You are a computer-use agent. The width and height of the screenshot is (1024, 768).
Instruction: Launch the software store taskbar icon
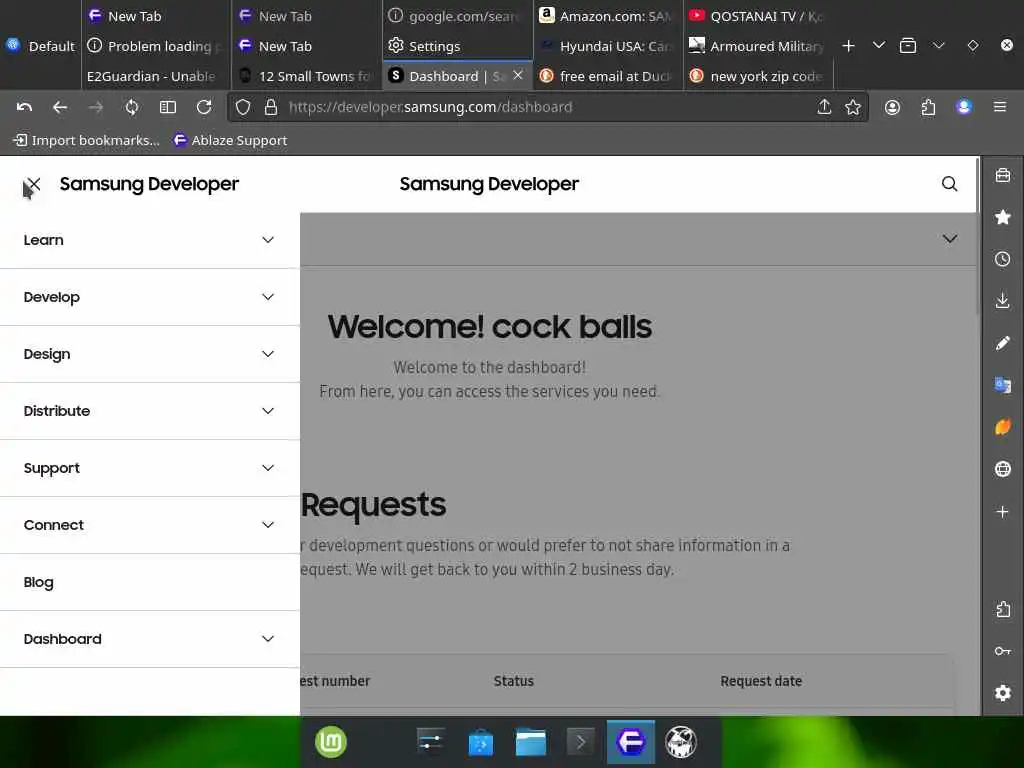point(481,743)
